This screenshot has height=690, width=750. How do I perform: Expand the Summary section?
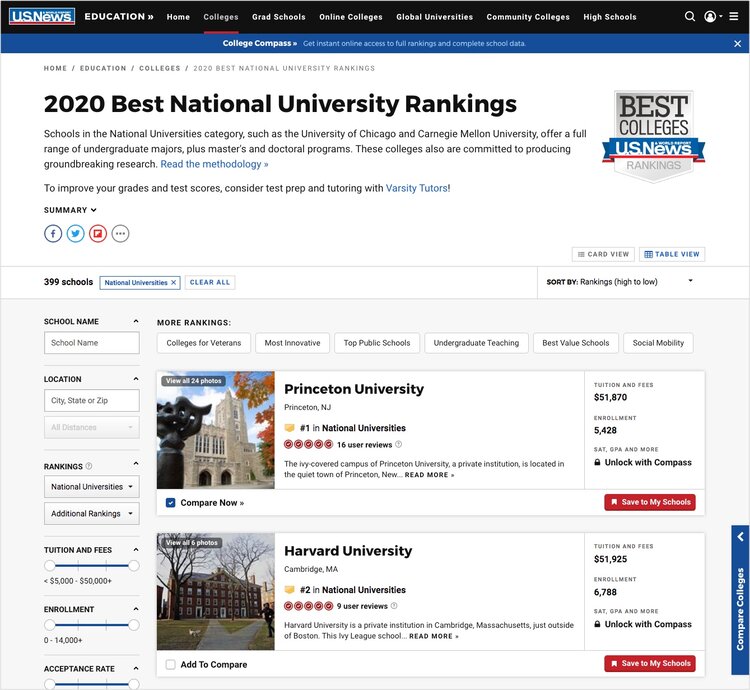(x=70, y=210)
